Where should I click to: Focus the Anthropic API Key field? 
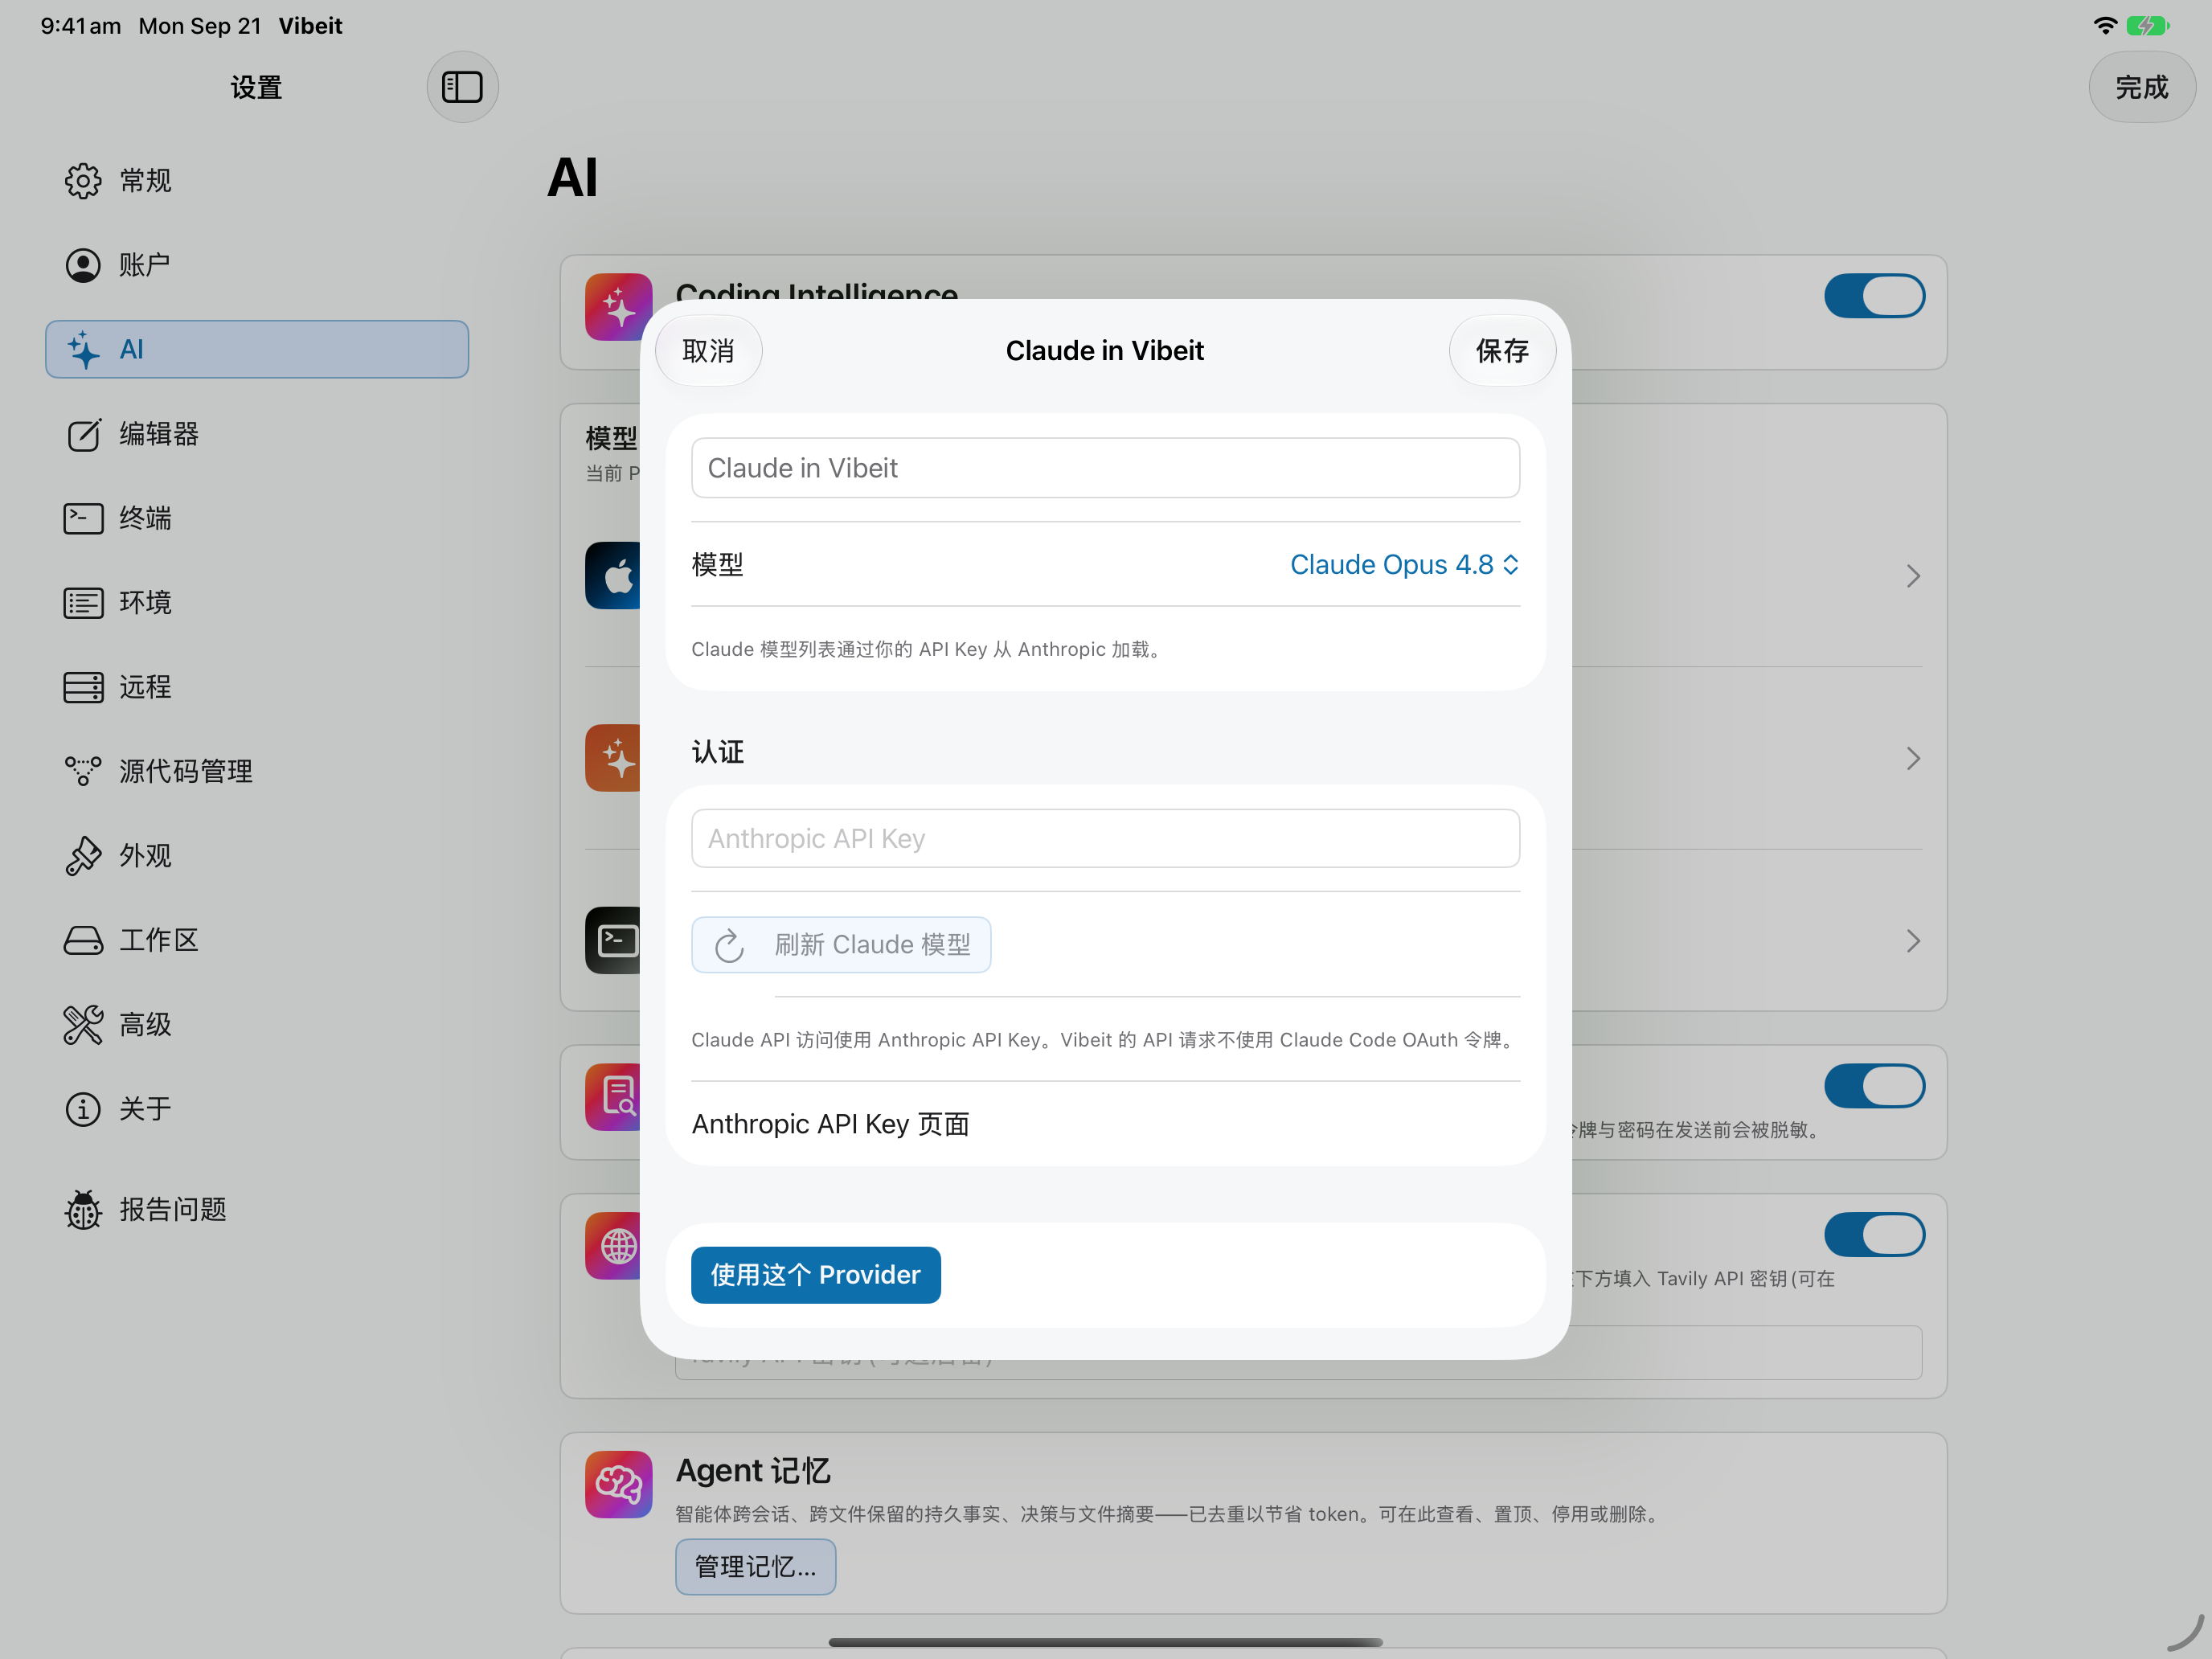[x=1105, y=838]
